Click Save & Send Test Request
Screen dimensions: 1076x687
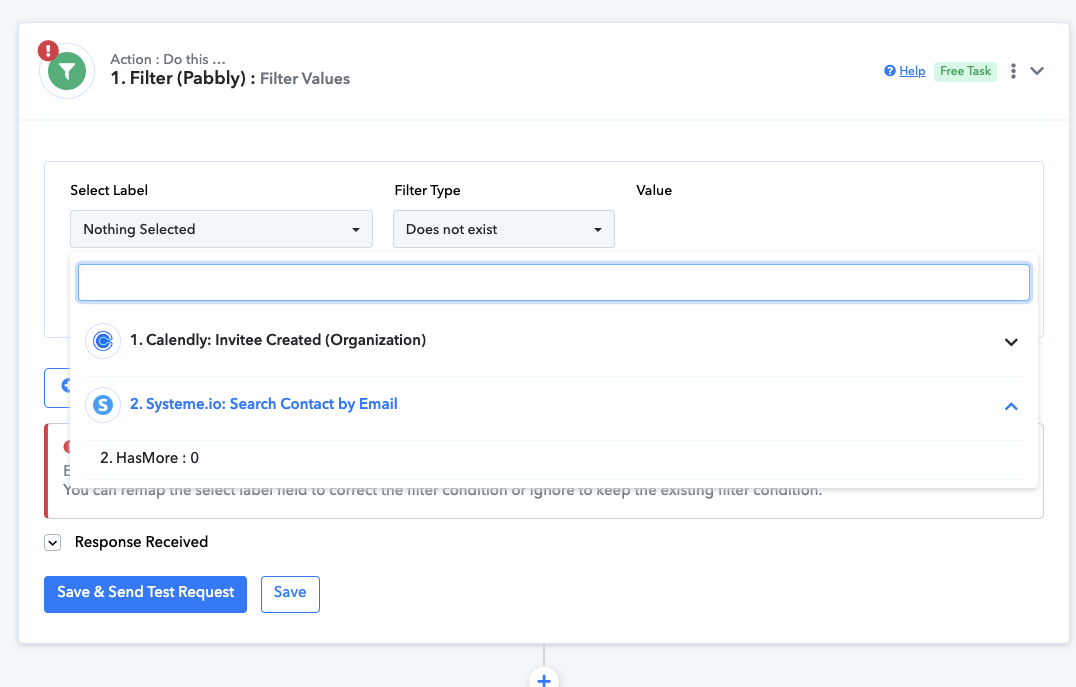pyautogui.click(x=145, y=594)
